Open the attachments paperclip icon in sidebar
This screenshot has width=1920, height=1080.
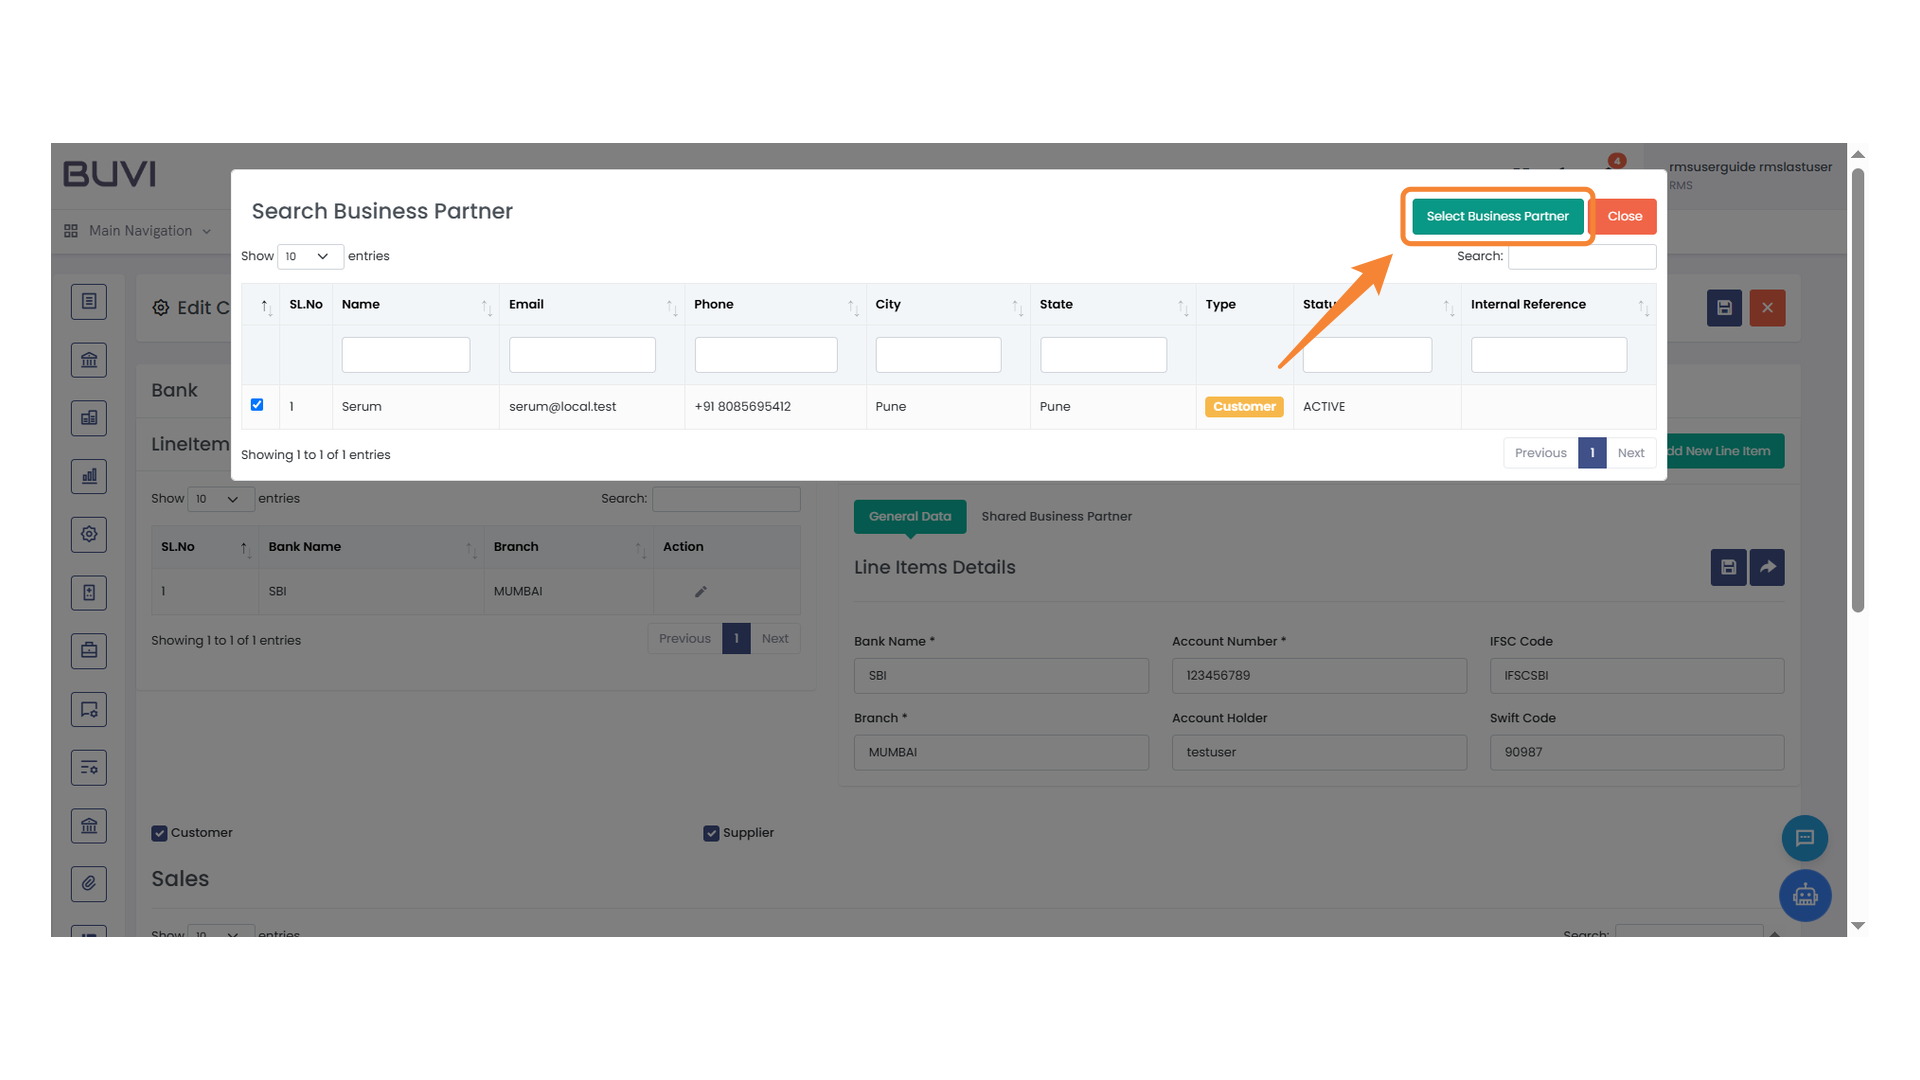[89, 884]
